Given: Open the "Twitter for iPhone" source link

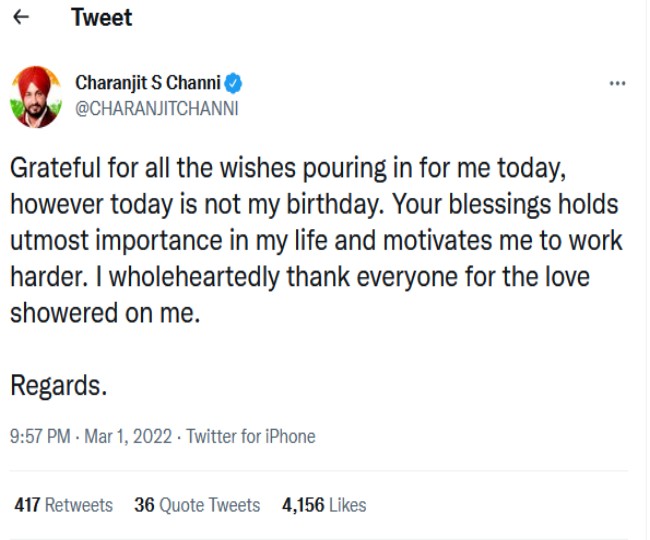Looking at the screenshot, I should pos(250,436).
